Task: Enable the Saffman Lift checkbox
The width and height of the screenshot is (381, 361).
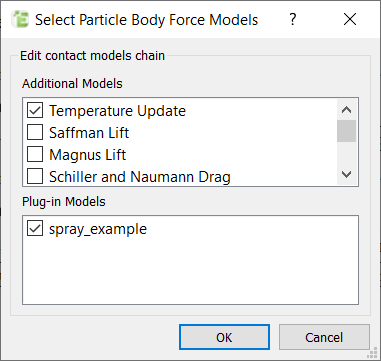Action: 35,133
